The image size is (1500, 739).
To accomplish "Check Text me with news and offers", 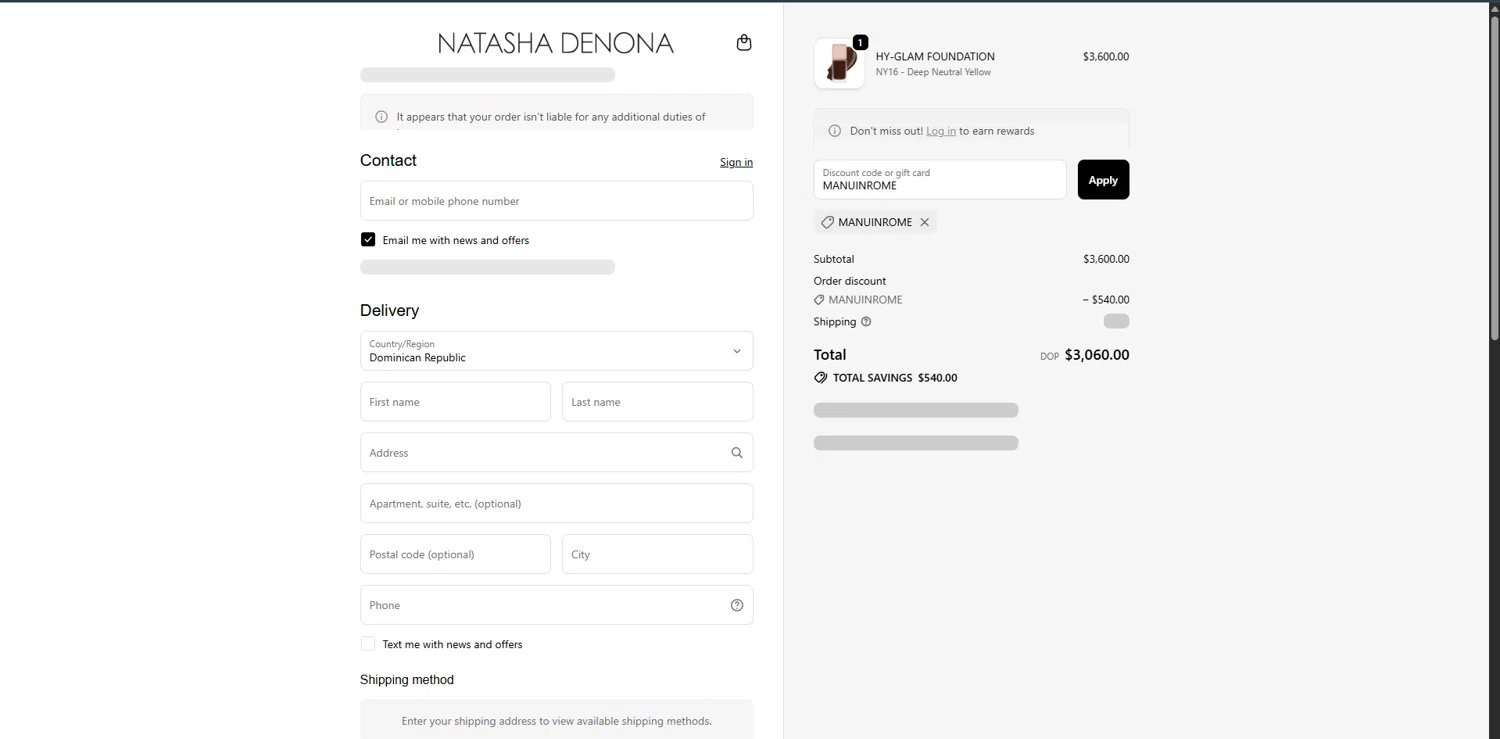I will click(x=368, y=644).
